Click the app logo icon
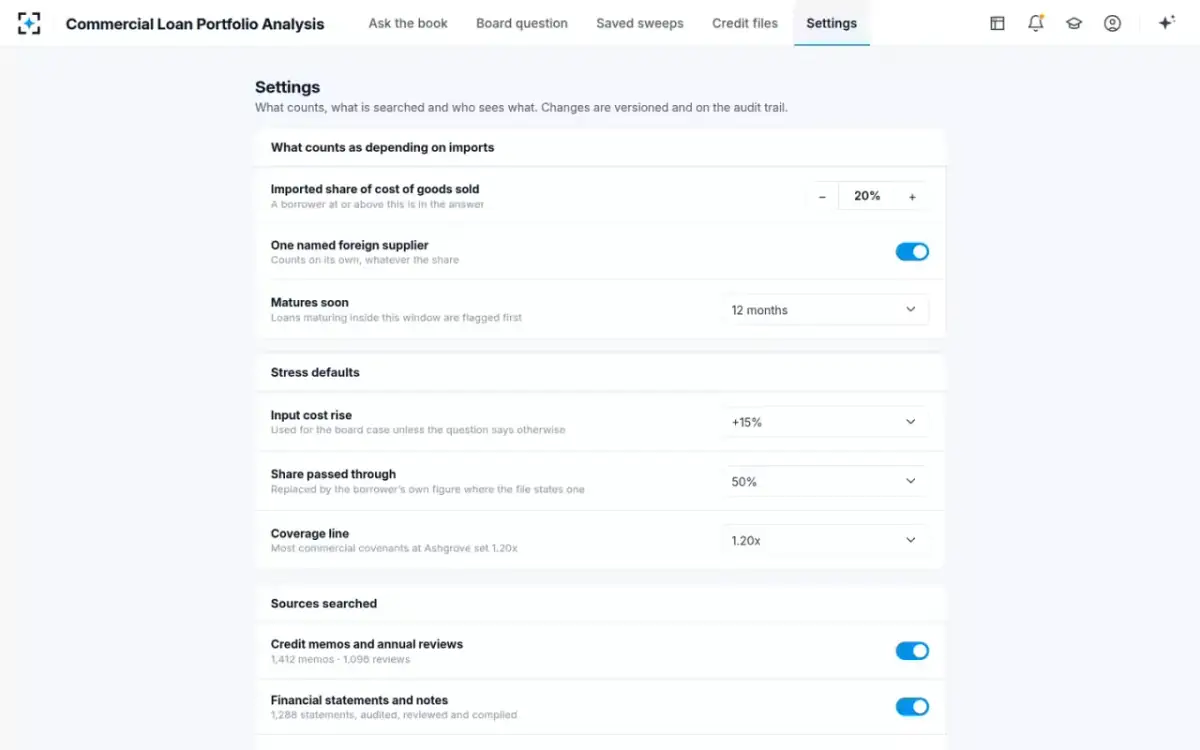Screen dimensions: 1200x750 pyautogui.click(x=29, y=23)
